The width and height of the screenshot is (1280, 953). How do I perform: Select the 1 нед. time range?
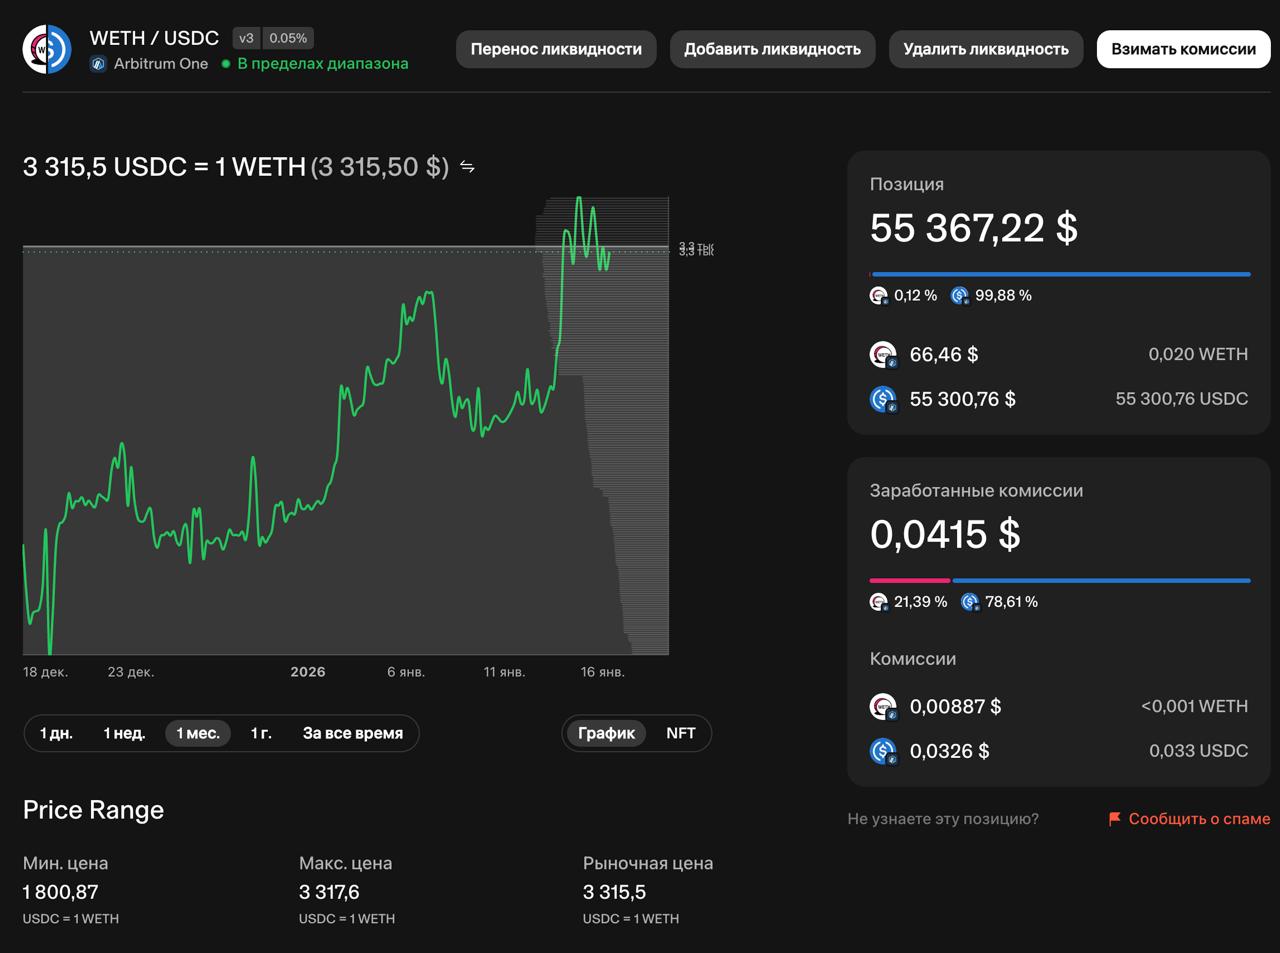[124, 733]
